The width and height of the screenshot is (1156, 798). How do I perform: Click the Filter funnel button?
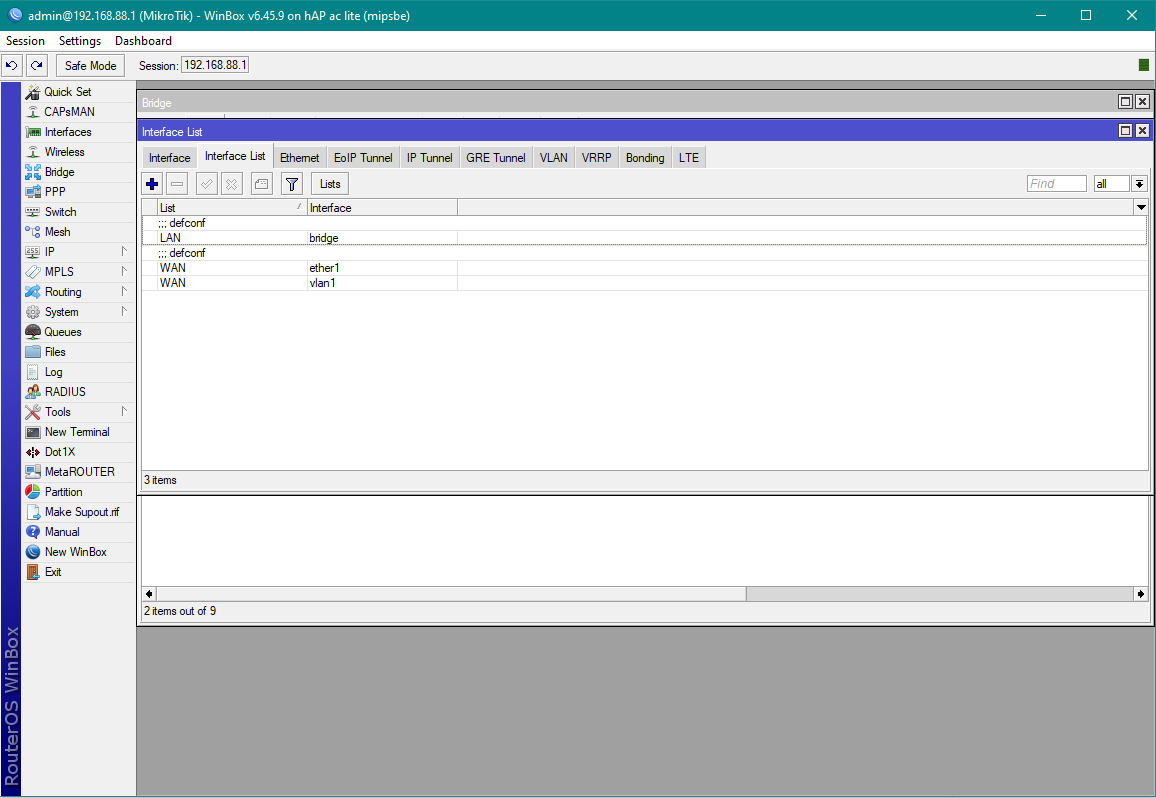[292, 184]
